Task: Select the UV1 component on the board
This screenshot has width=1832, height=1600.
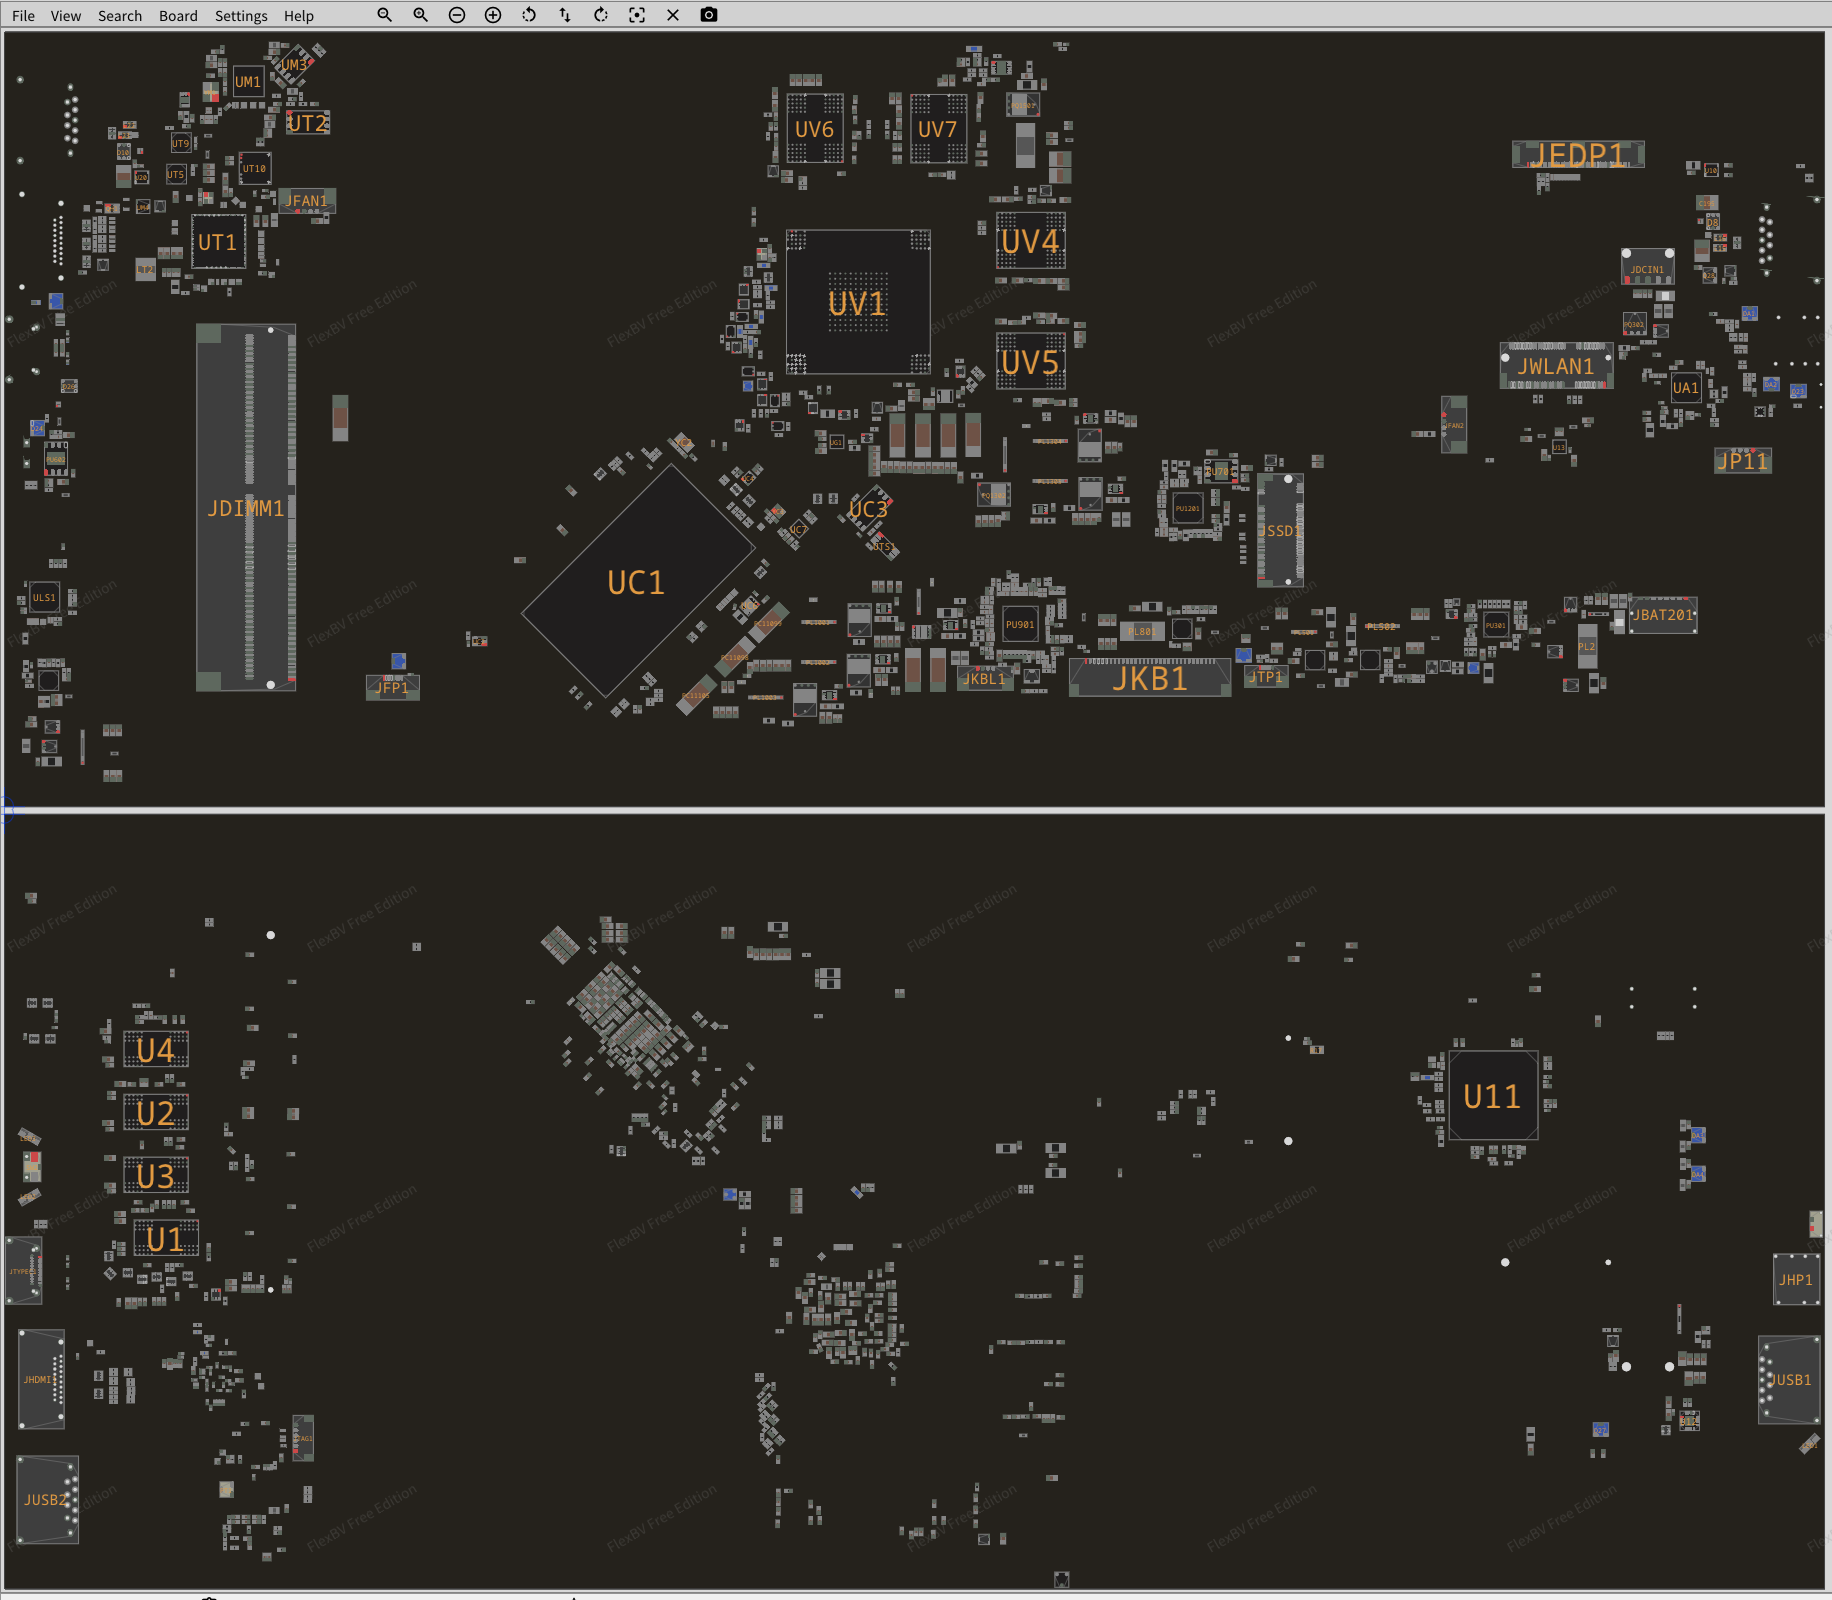Action: (x=858, y=303)
